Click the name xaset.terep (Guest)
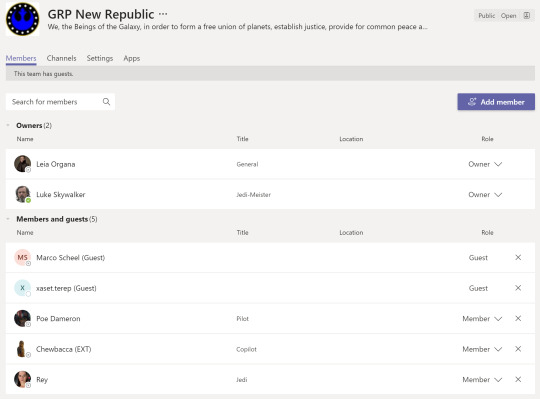540x399 pixels. (66, 288)
